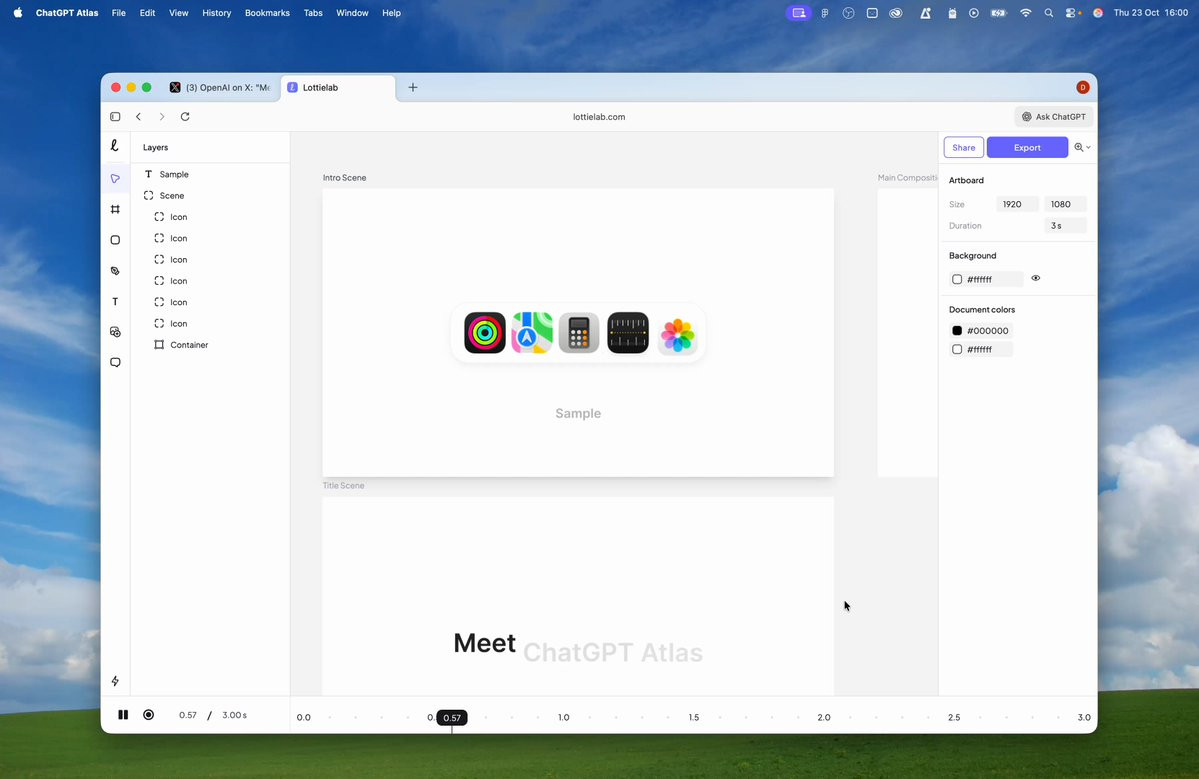Click the Ask ChatGPT button

click(1054, 117)
